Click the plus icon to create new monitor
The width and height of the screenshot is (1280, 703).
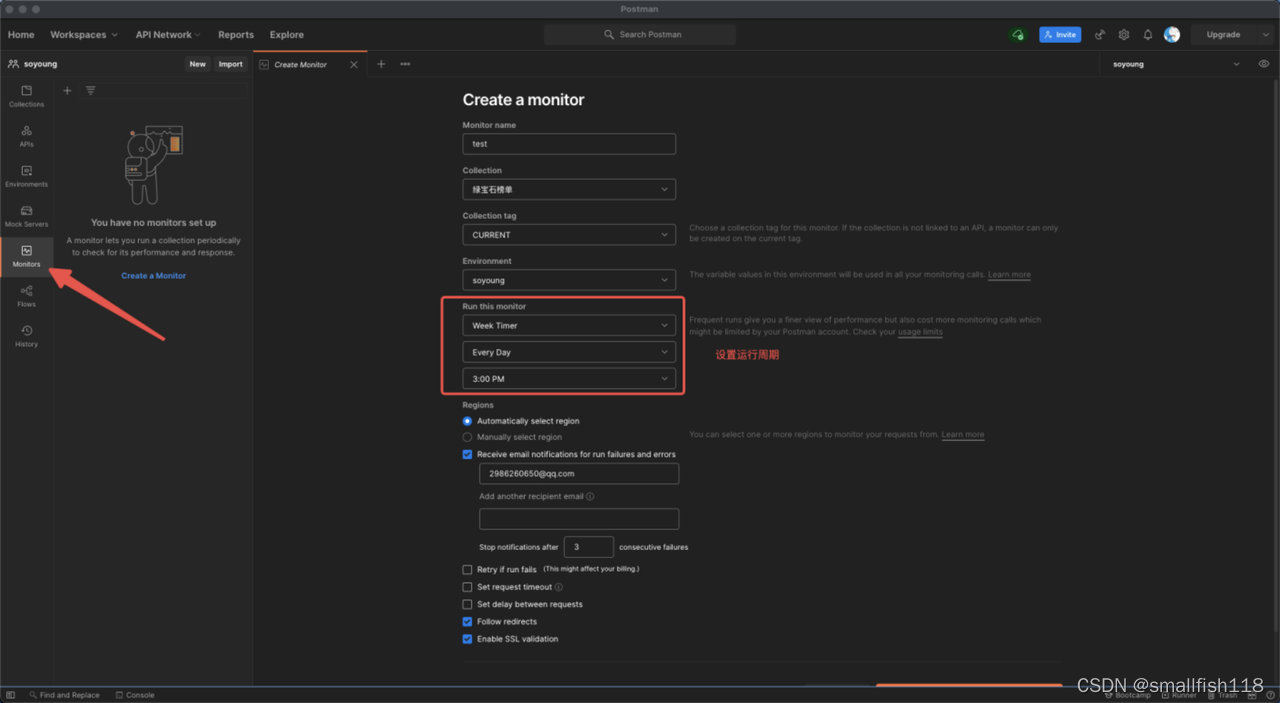67,91
